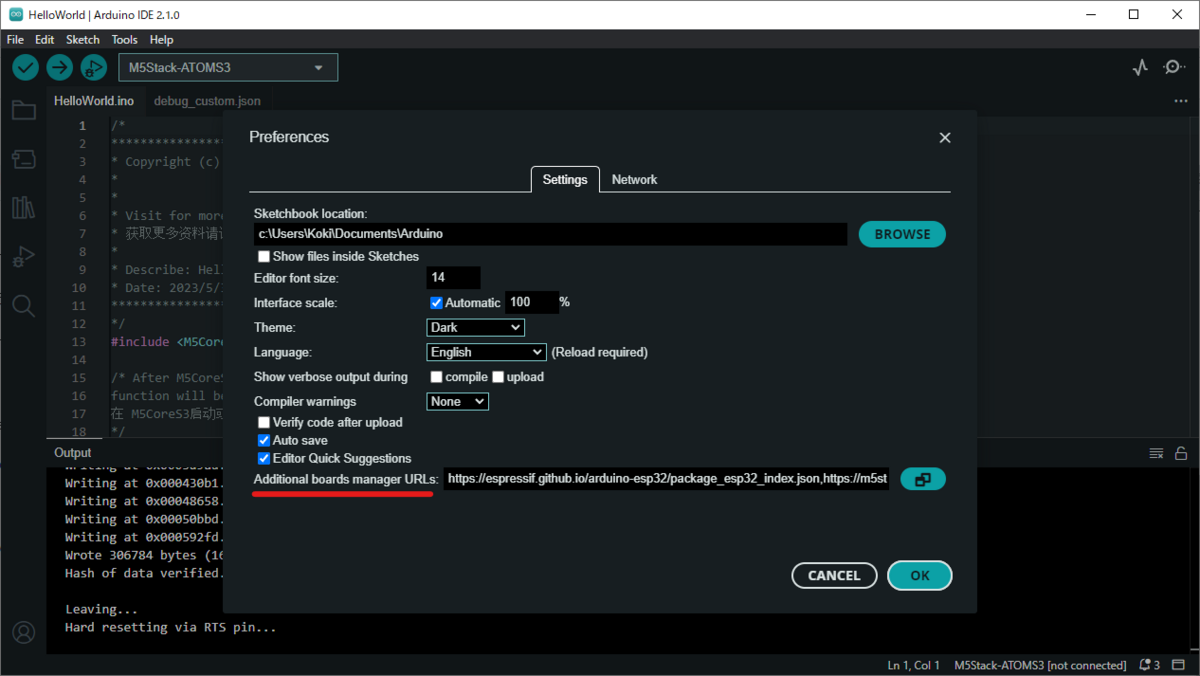Open the Compiler warnings dropdown
This screenshot has width=1200, height=676.
pos(457,401)
